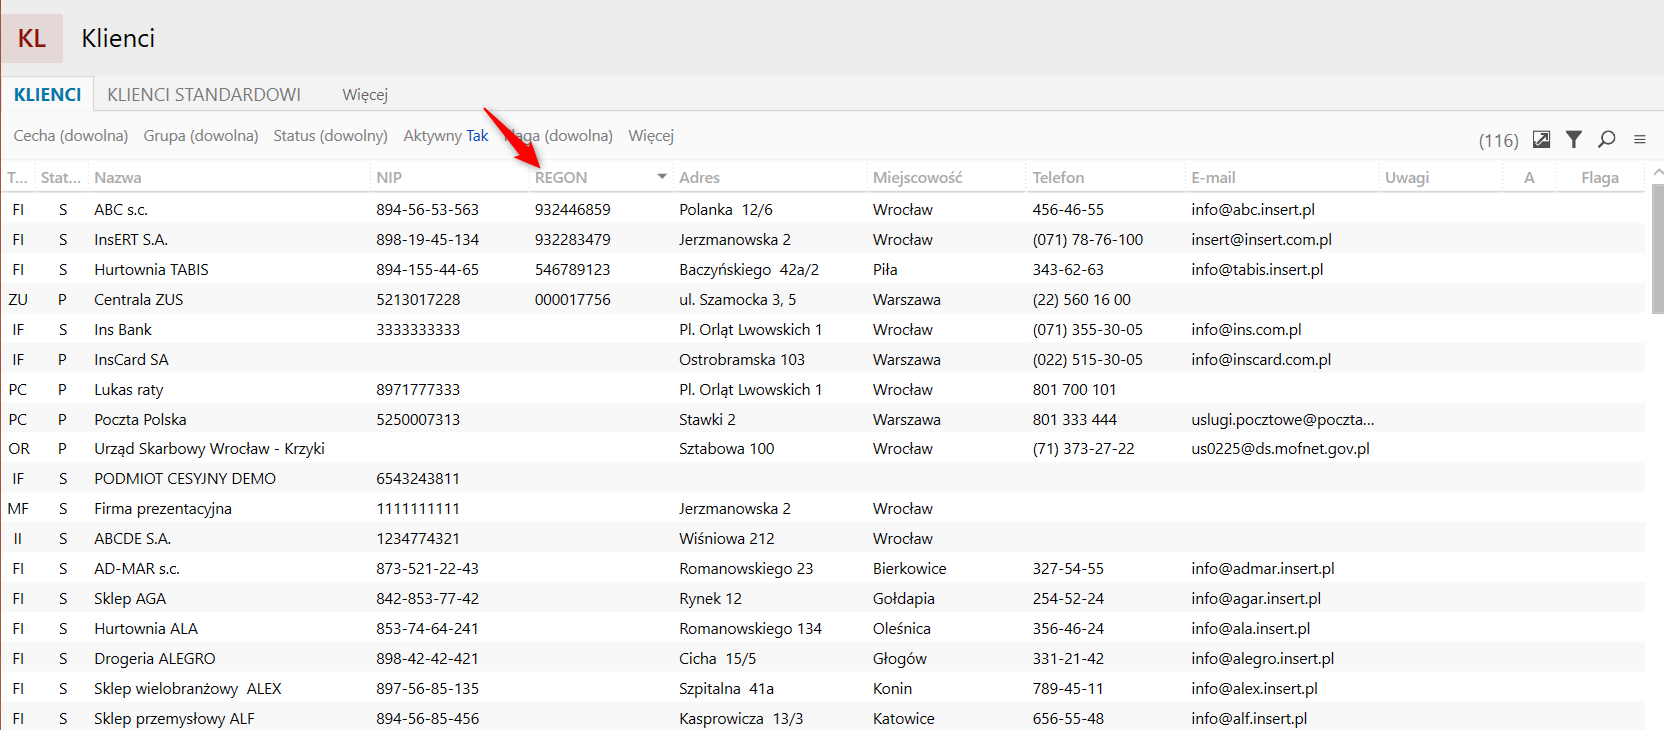
Task: Open the magnifier search icon
Action: coord(1607,139)
